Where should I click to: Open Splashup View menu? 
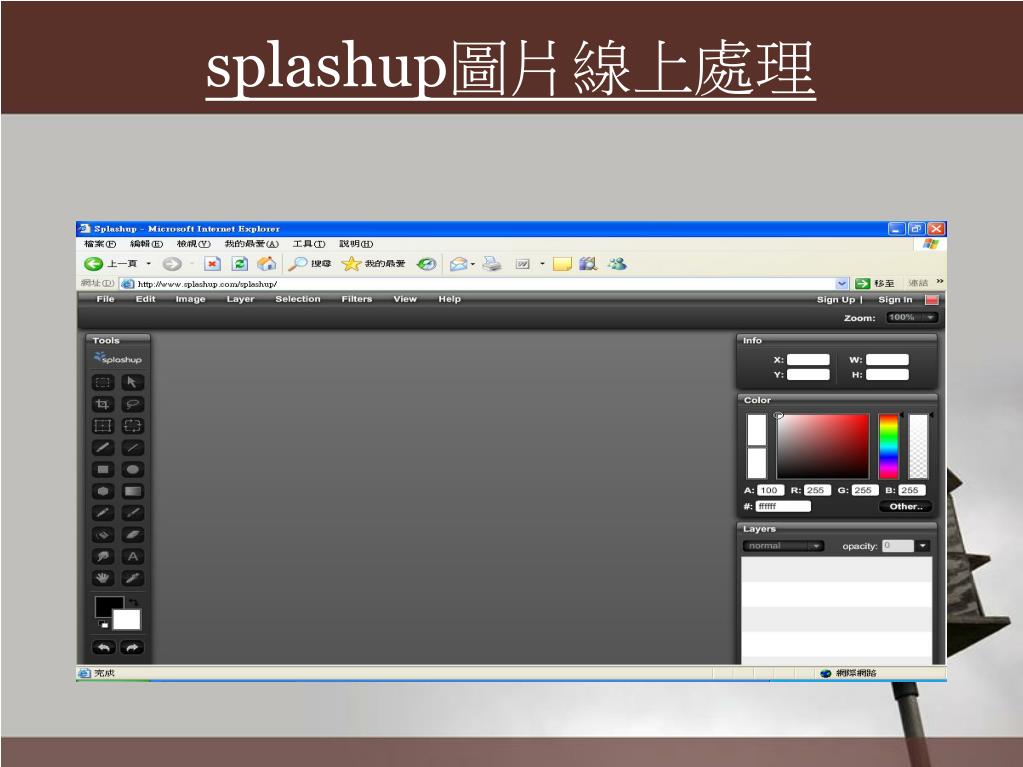click(x=405, y=299)
